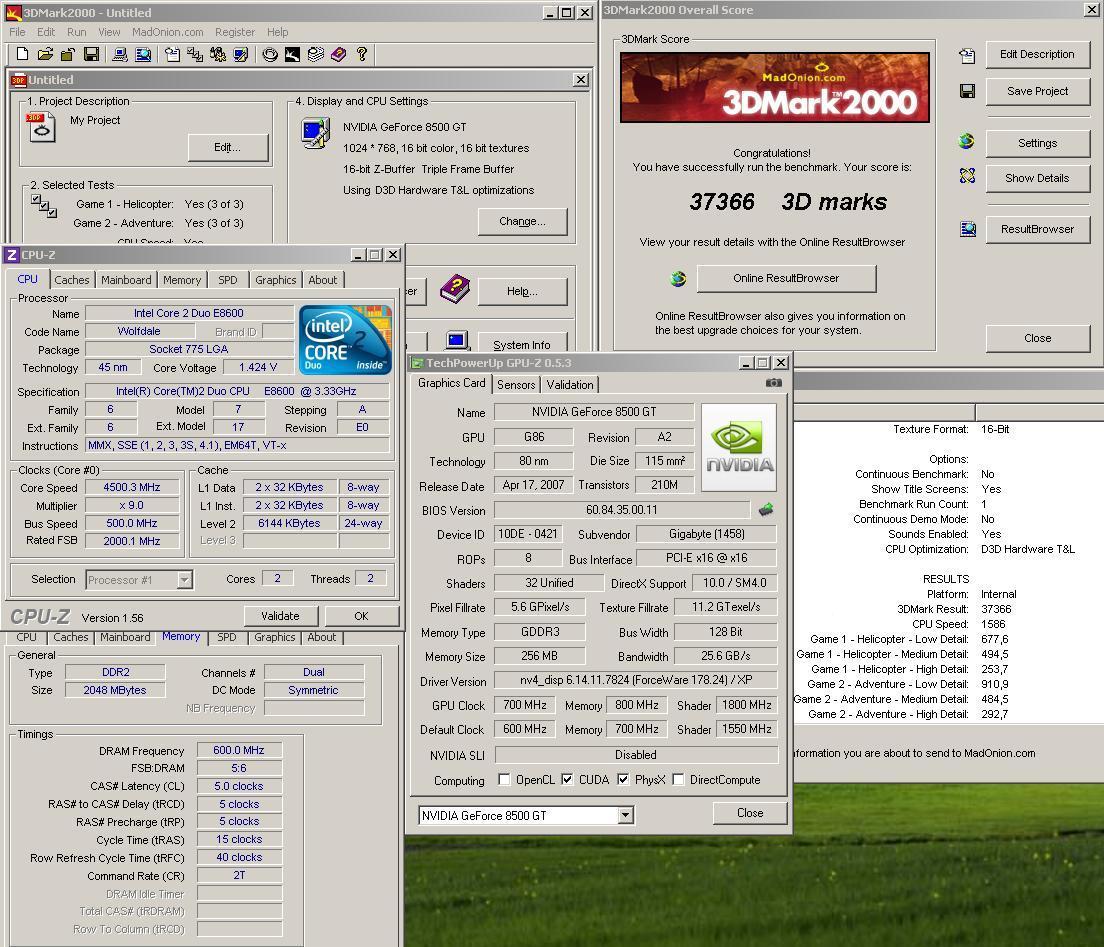Click the globe icon beside Online ResultBrowser
The width and height of the screenshot is (1104, 947).
click(678, 279)
